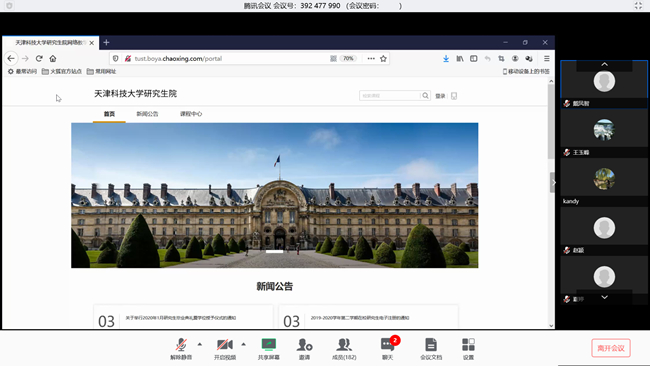
Task: Click the 离开会议 leave button
Action: click(x=611, y=348)
